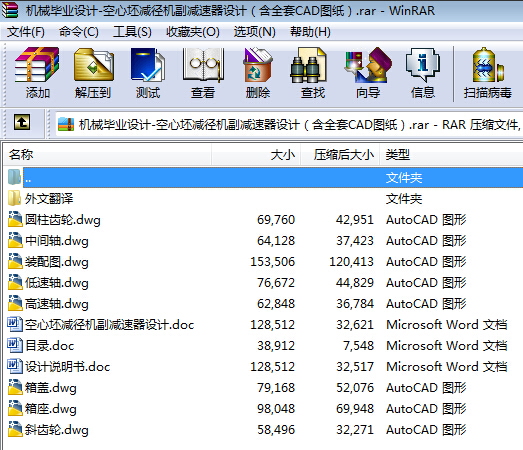523x450 pixels.
Task: Open the View (查看) toolbar icon
Action: pos(203,65)
